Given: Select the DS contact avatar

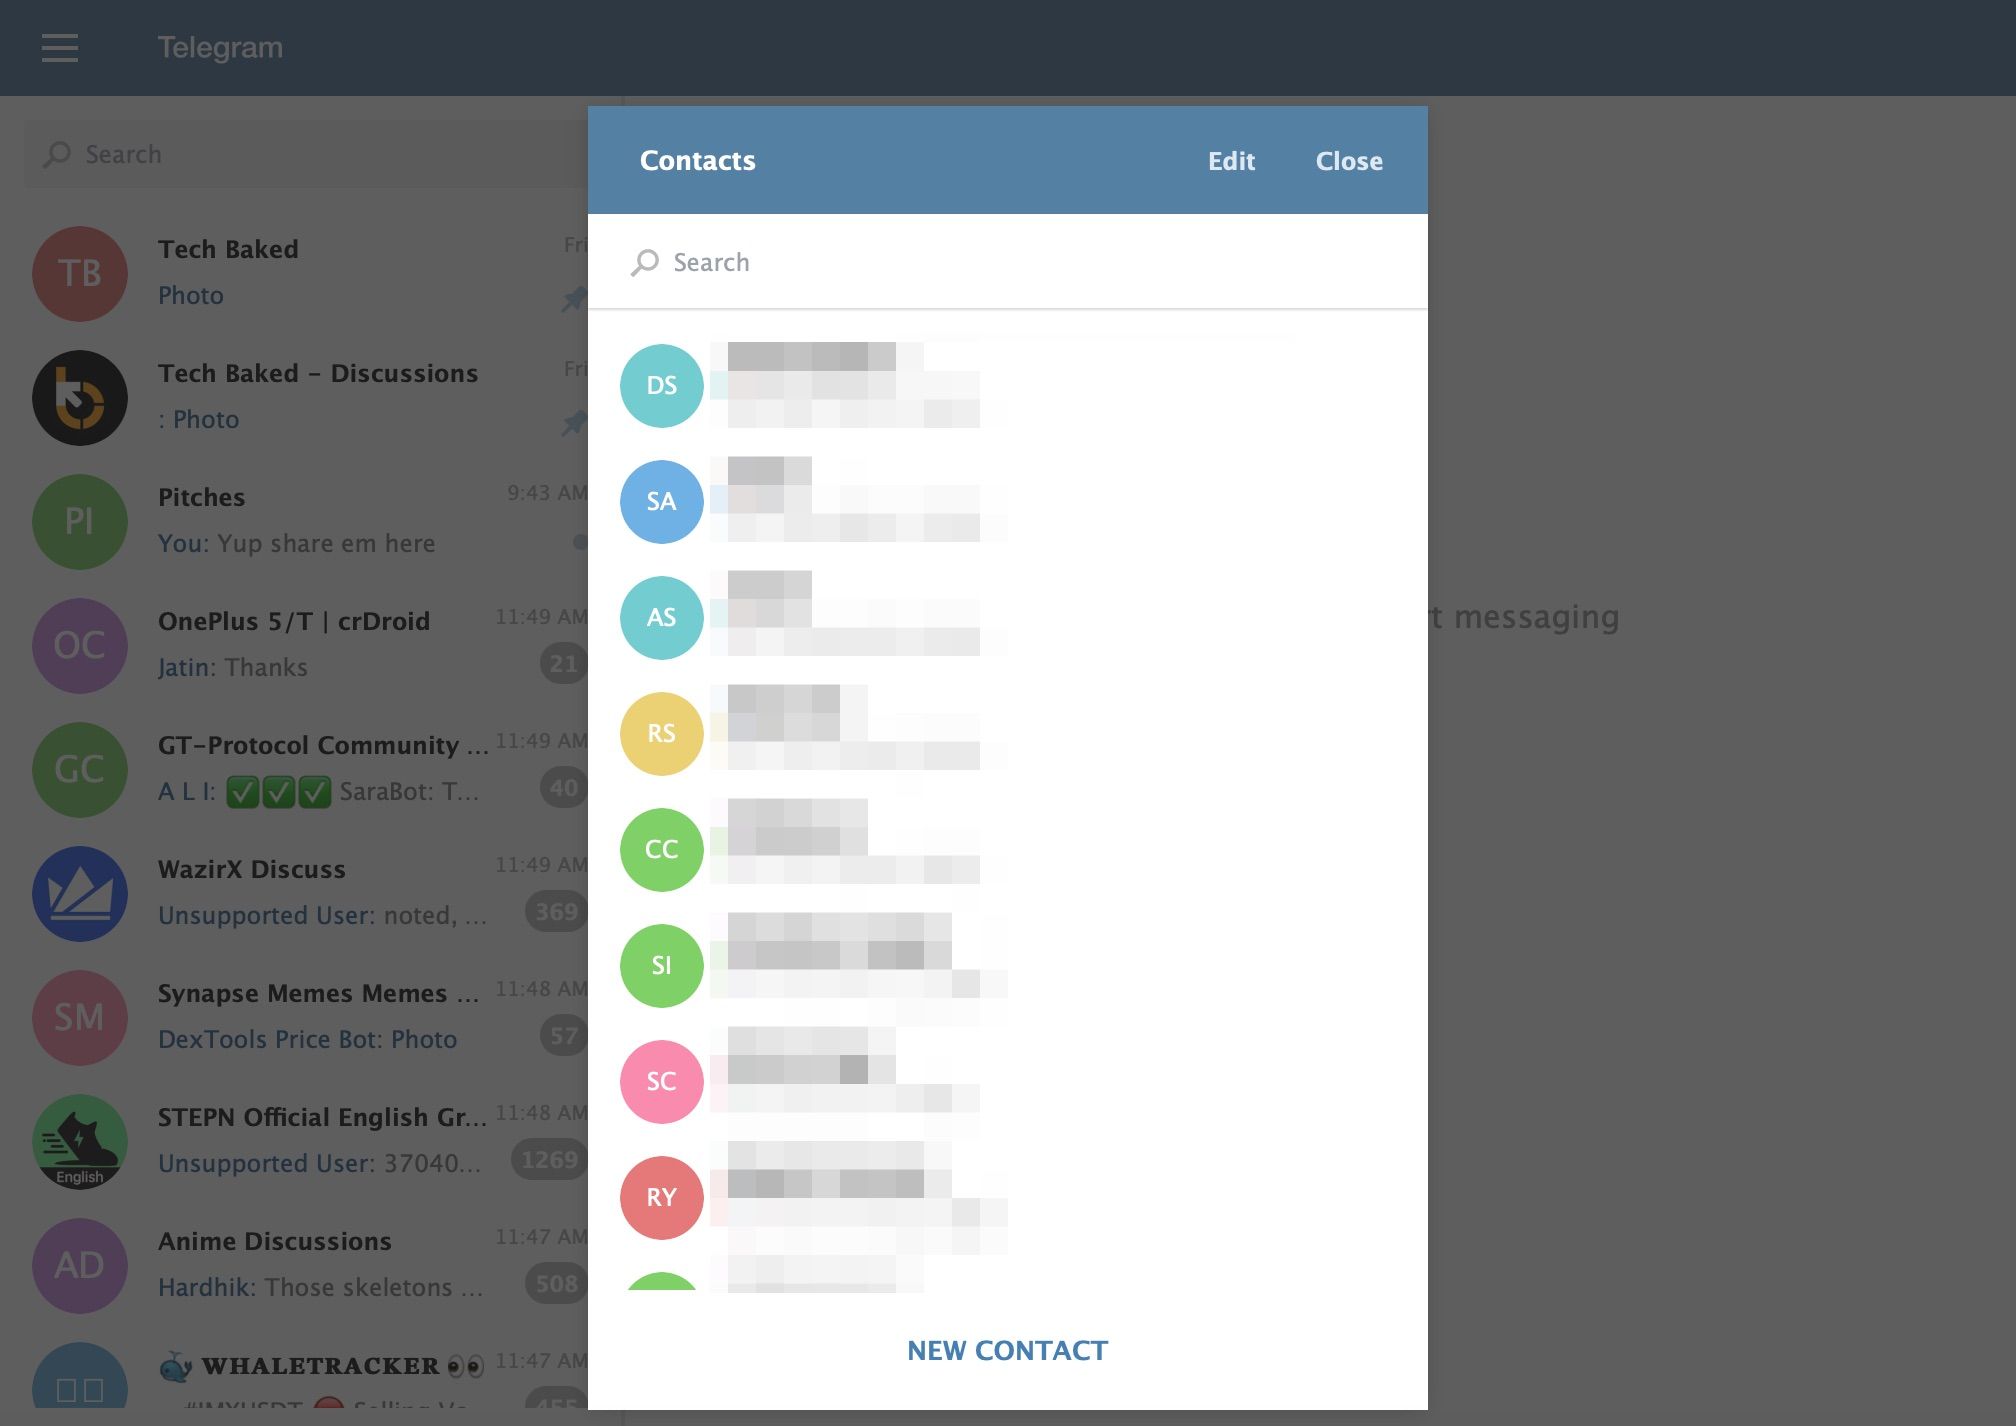Looking at the screenshot, I should pos(662,386).
